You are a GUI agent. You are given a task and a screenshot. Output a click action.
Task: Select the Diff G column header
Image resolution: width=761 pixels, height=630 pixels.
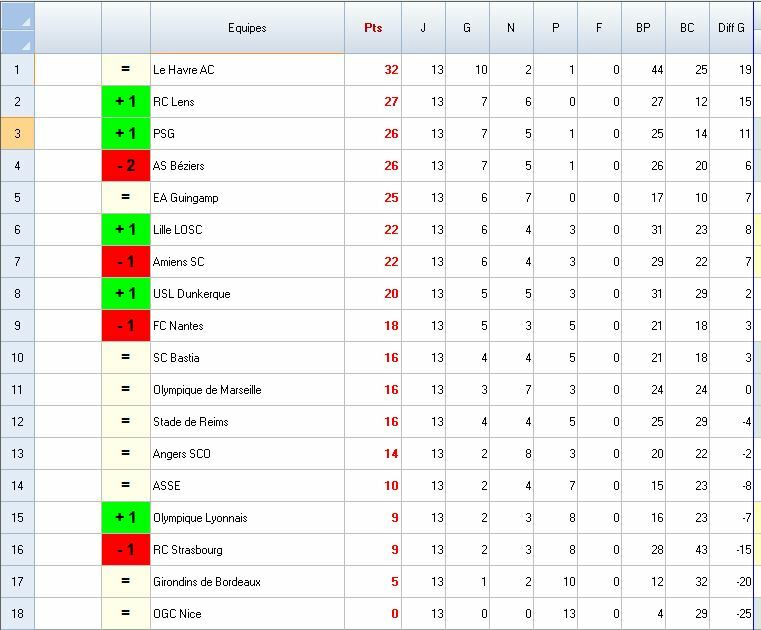click(732, 28)
